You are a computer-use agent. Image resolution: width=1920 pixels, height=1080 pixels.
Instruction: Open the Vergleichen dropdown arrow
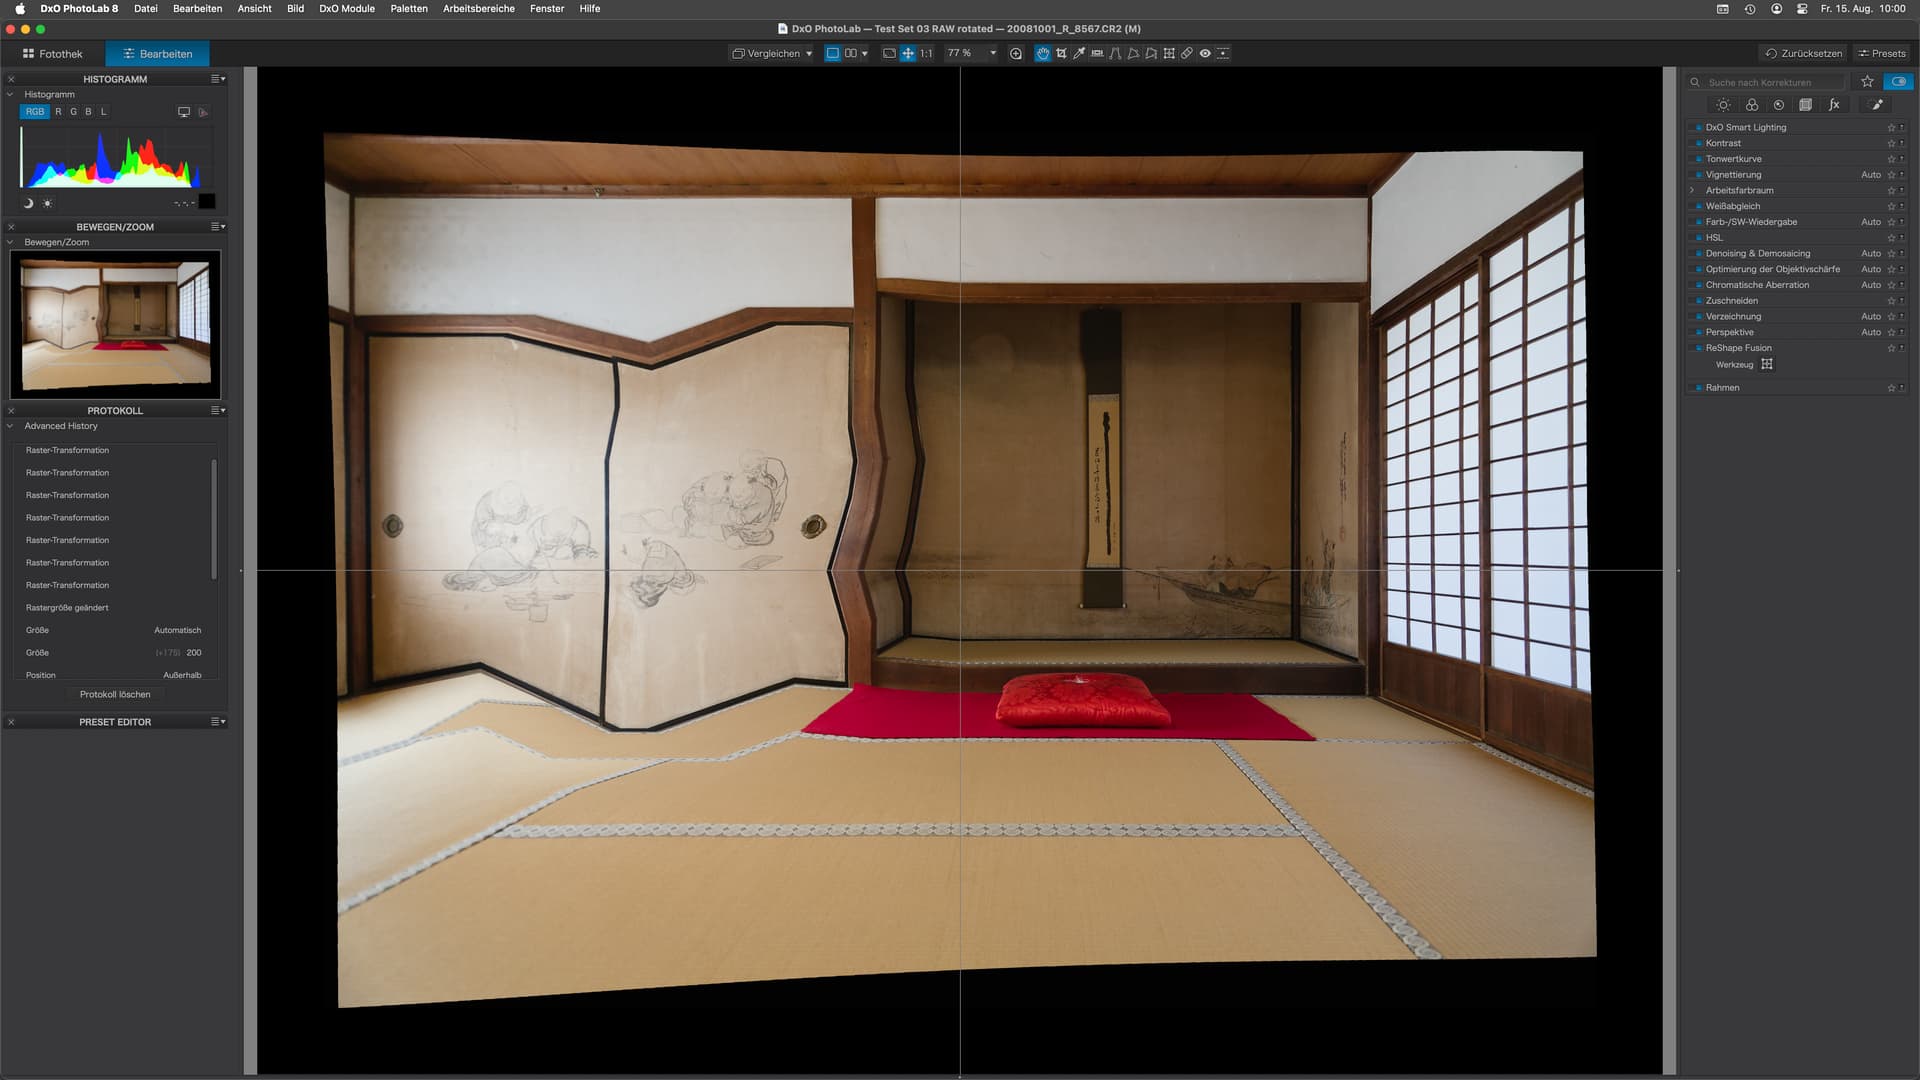pyautogui.click(x=809, y=54)
